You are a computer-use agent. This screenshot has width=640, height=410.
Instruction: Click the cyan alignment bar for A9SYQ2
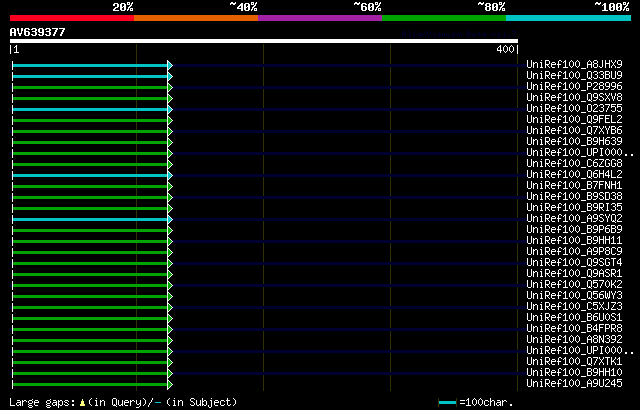tap(90, 219)
